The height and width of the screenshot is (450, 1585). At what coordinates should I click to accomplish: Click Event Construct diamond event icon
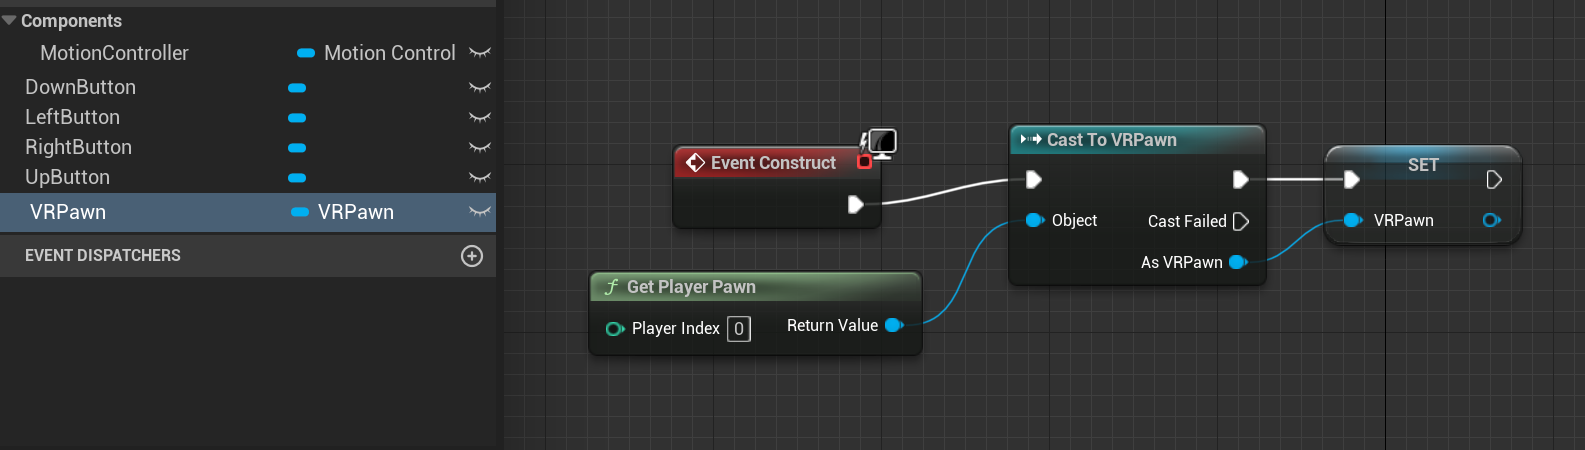click(x=695, y=162)
